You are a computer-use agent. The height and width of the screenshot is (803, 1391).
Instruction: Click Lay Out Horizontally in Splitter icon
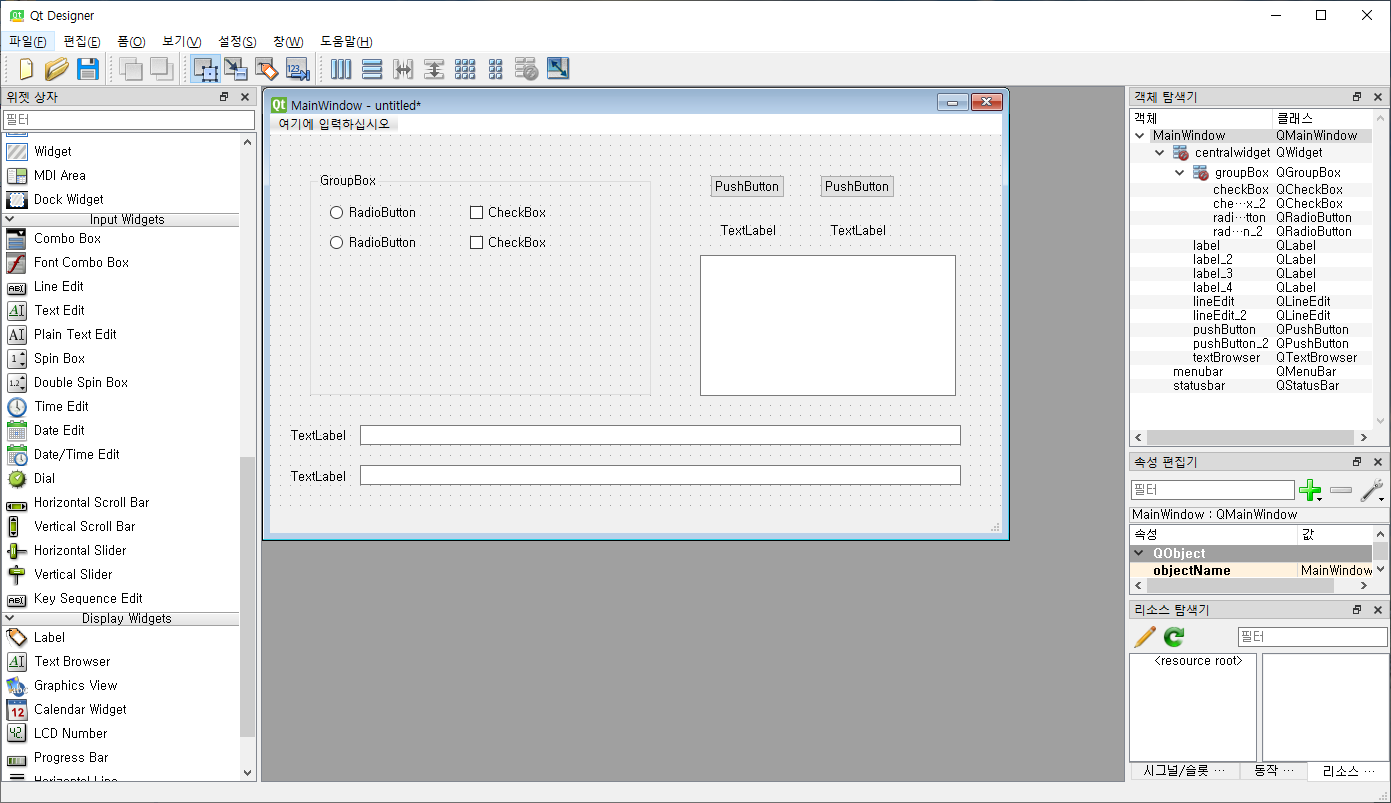tap(403, 69)
